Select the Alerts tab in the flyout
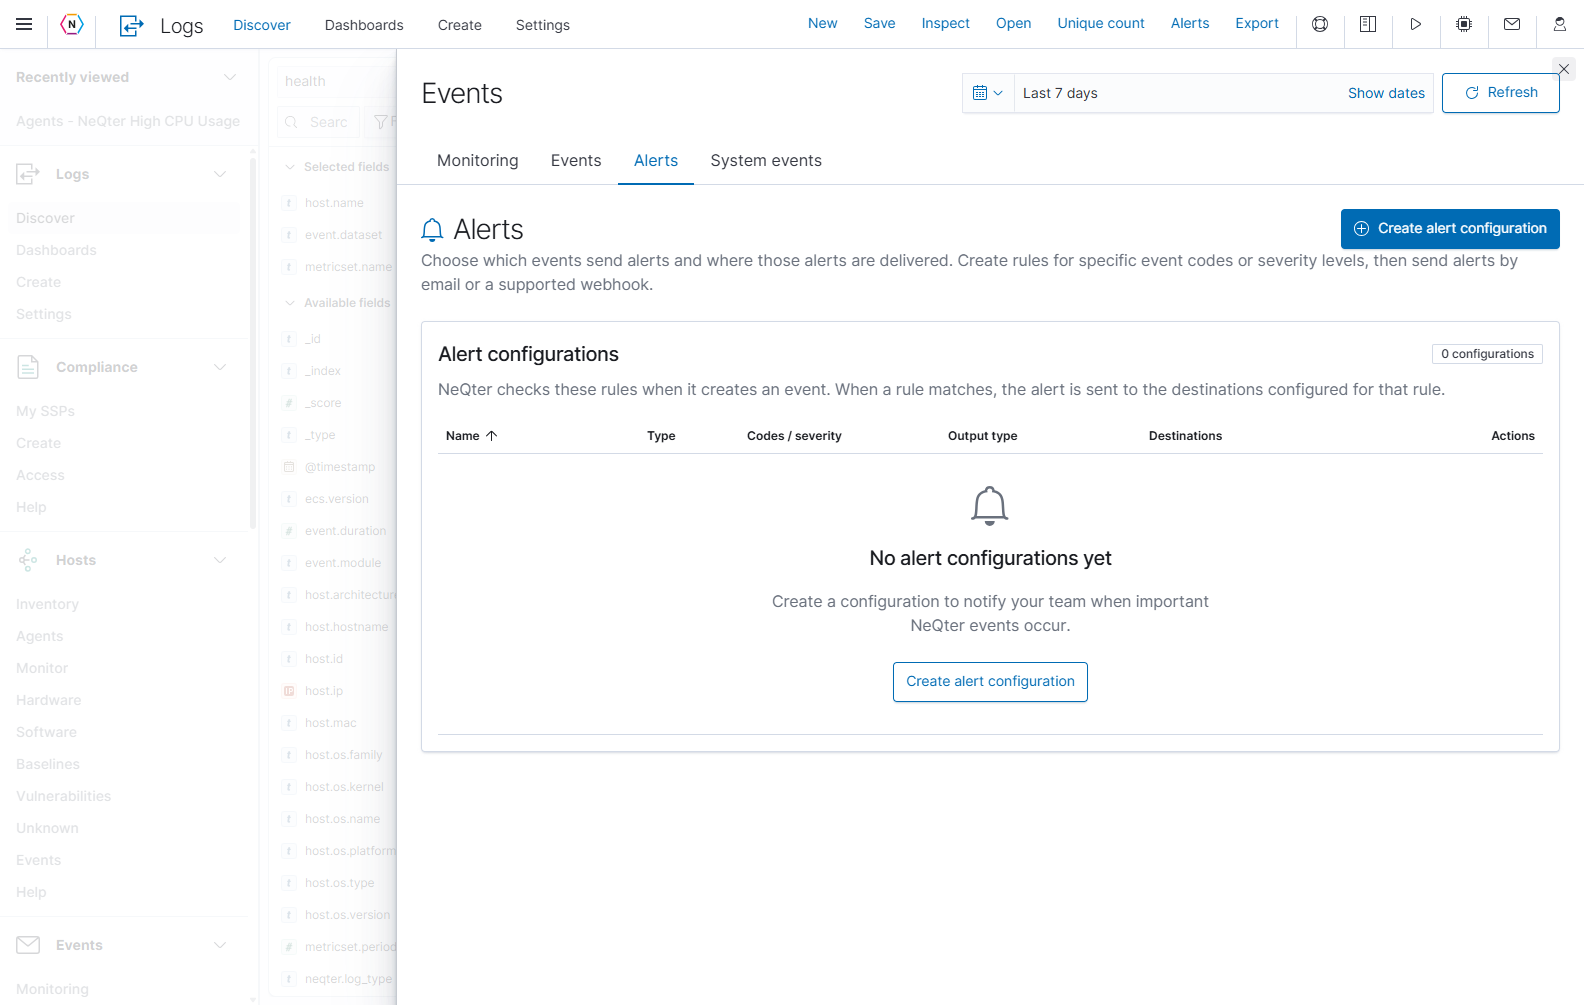Image resolution: width=1584 pixels, height=1005 pixels. pos(656,161)
